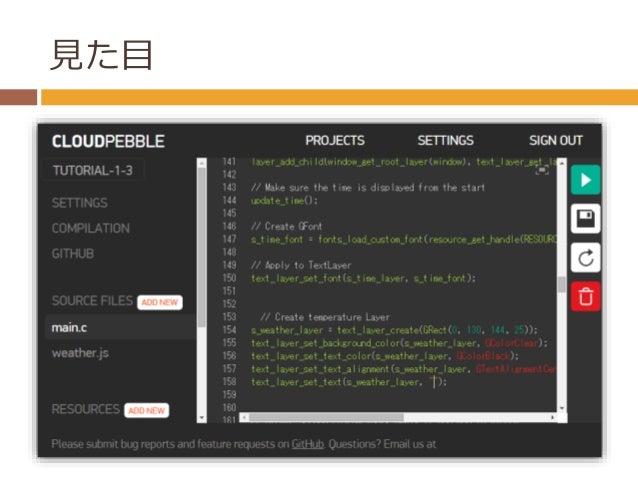Screen dimensions: 638x479
Task: Open sidebar SETTINGS page
Action: tap(79, 203)
